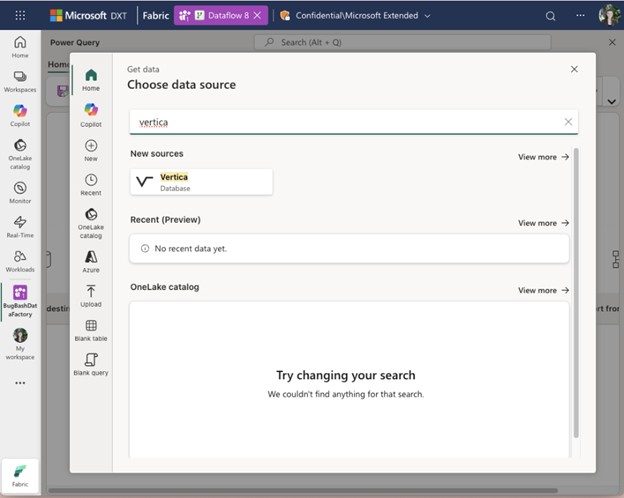This screenshot has width=624, height=498.
Task: Open Copilot in the dialog sidebar
Action: click(x=91, y=114)
